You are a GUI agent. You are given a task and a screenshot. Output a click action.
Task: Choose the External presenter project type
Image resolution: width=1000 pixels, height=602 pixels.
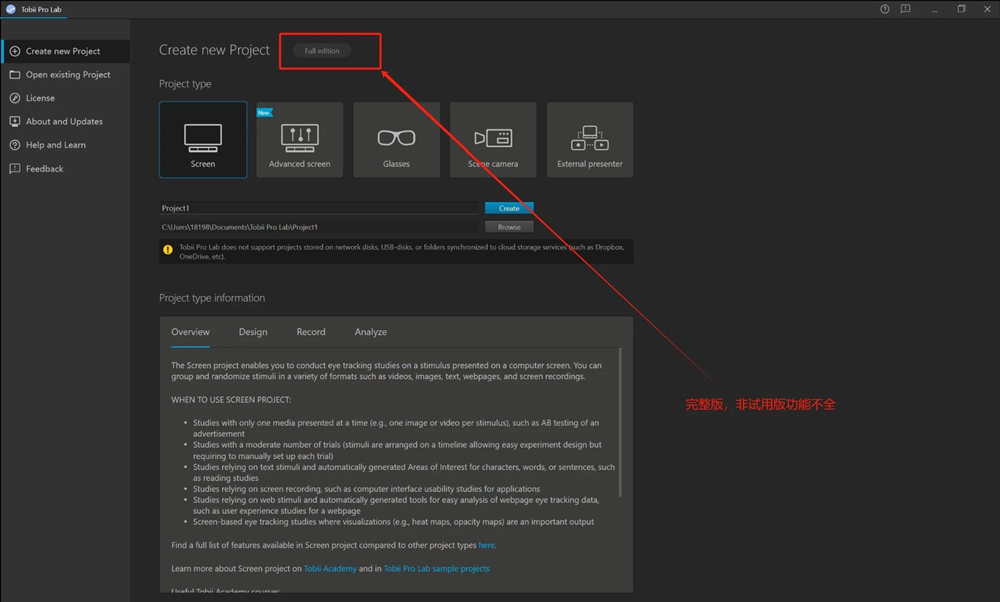(x=590, y=140)
